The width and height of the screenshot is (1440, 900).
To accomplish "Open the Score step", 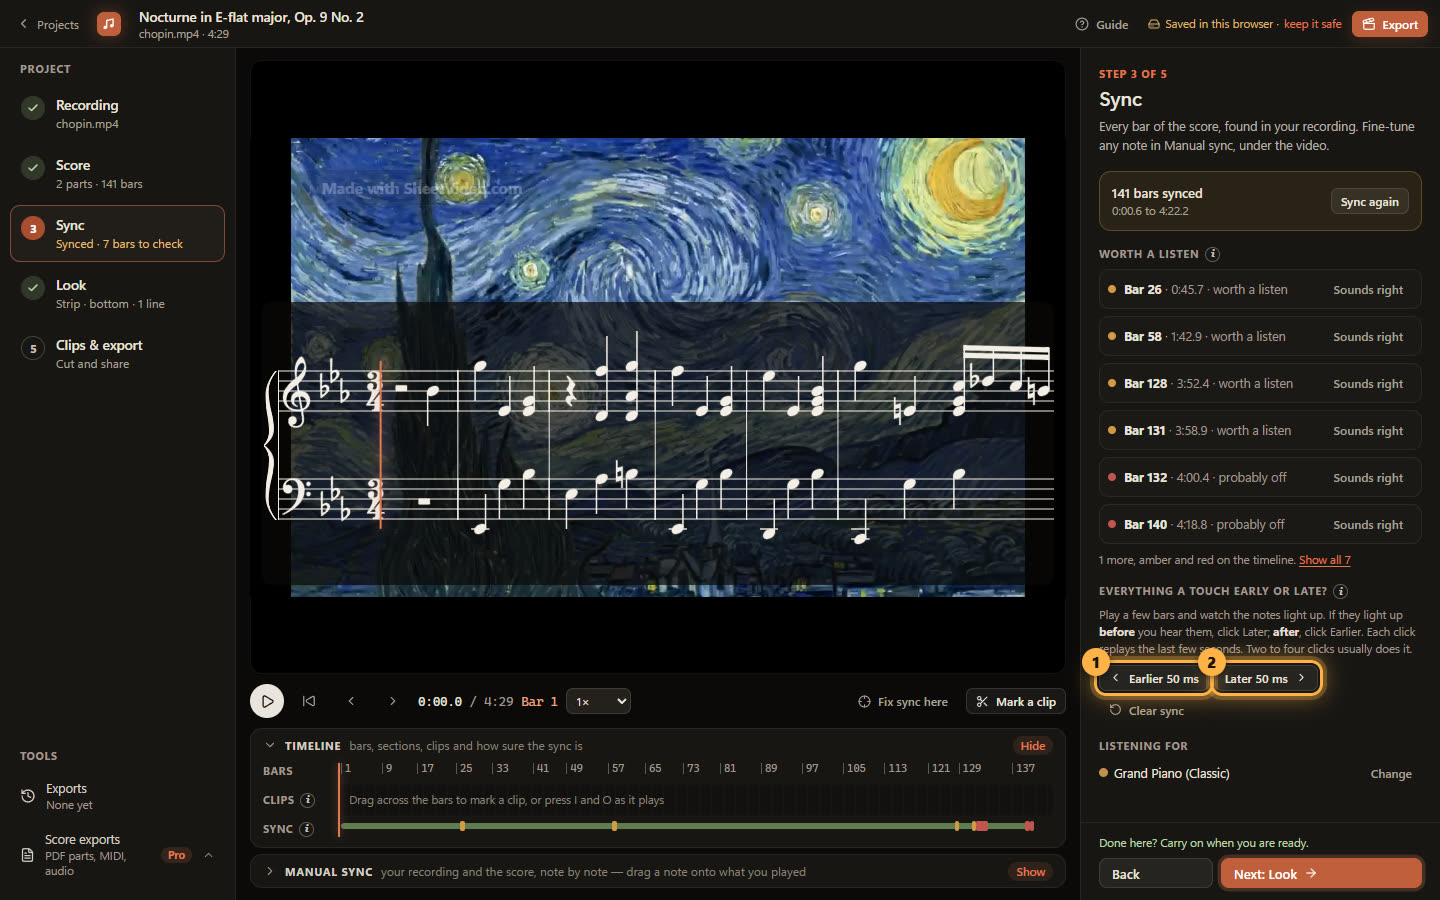I will [117, 173].
